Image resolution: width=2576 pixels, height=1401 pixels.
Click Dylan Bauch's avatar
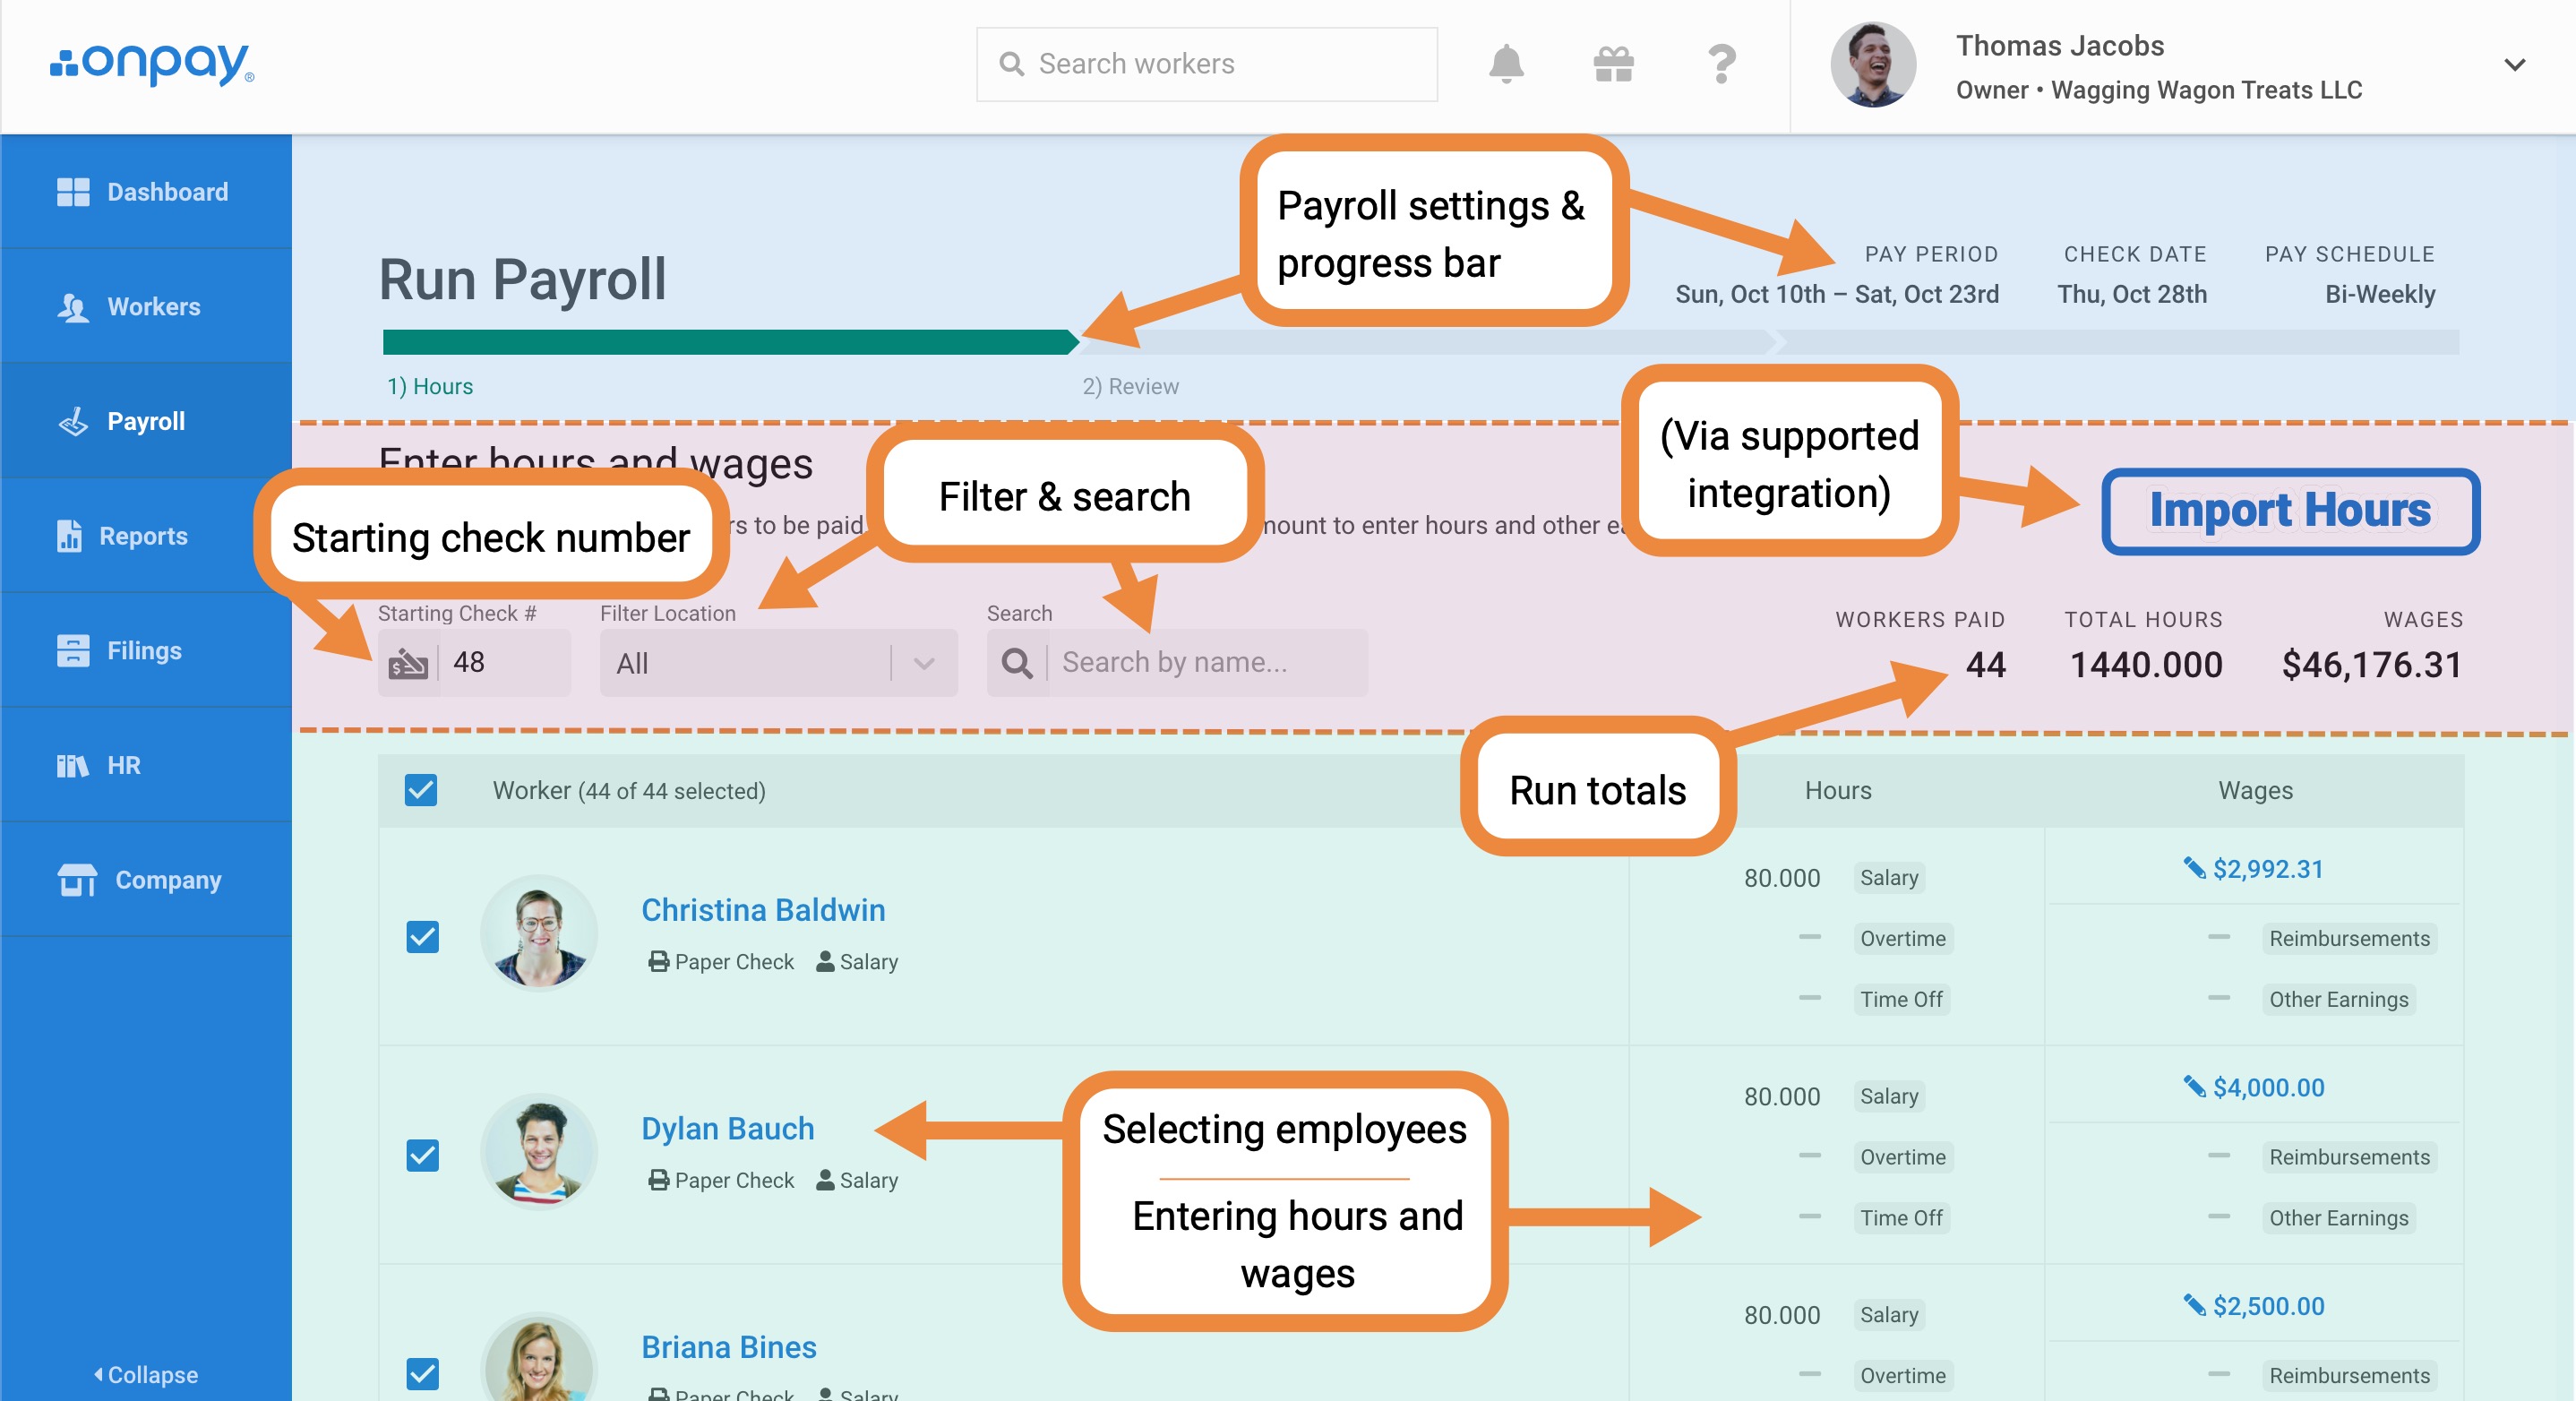coord(539,1152)
